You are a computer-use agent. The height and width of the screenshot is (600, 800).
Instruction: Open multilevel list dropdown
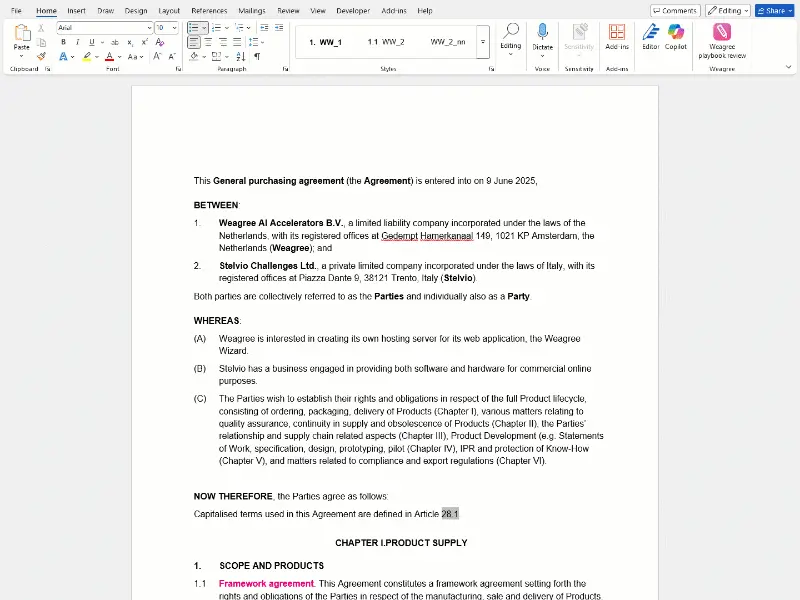pyautogui.click(x=248, y=28)
